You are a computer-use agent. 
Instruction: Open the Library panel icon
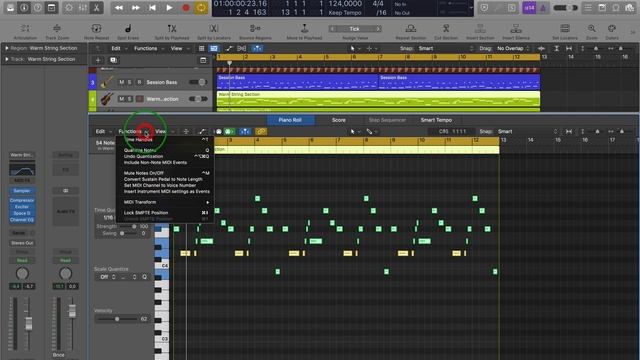pyautogui.click(x=10, y=7)
